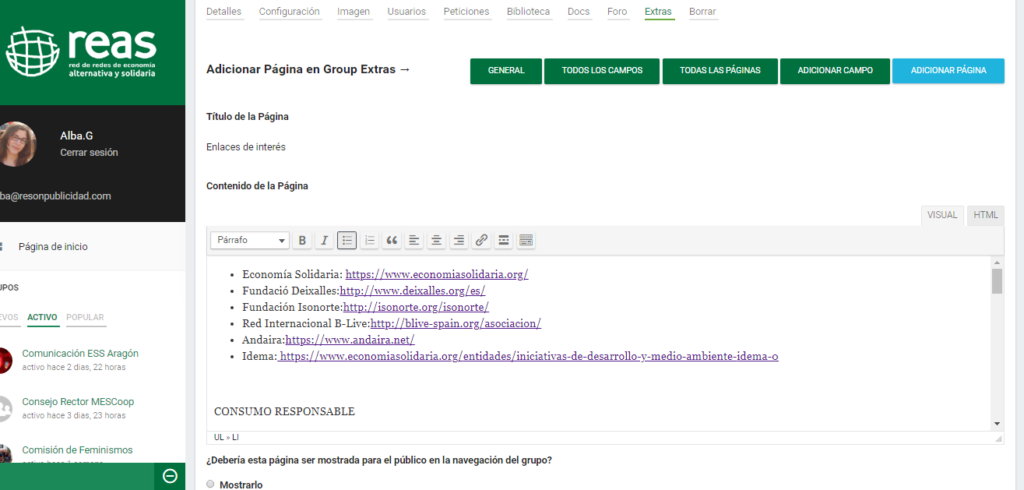Switch to numbered list formatting
The width and height of the screenshot is (1024, 490).
[369, 240]
